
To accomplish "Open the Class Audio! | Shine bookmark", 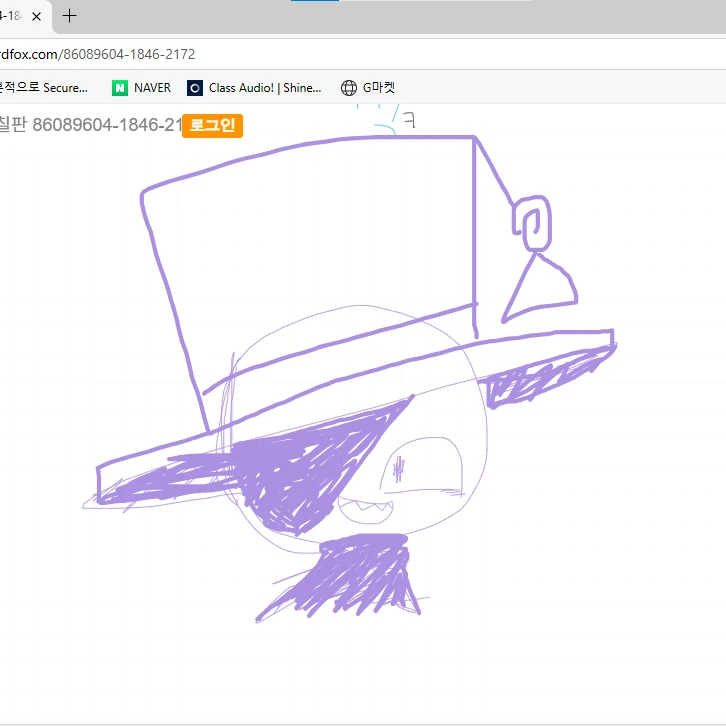I will pyautogui.click(x=265, y=88).
